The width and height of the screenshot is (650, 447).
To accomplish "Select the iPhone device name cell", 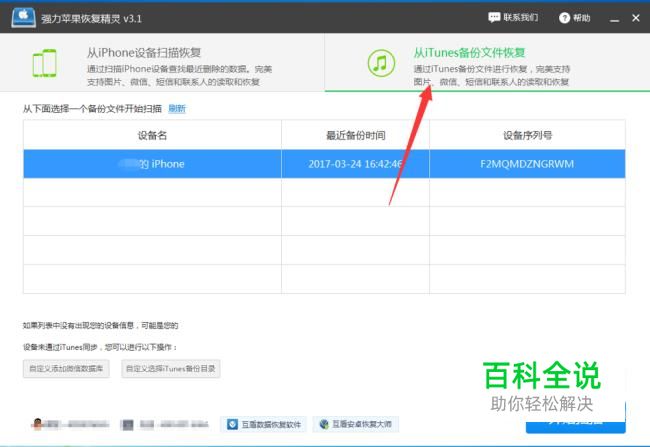I will click(152, 164).
